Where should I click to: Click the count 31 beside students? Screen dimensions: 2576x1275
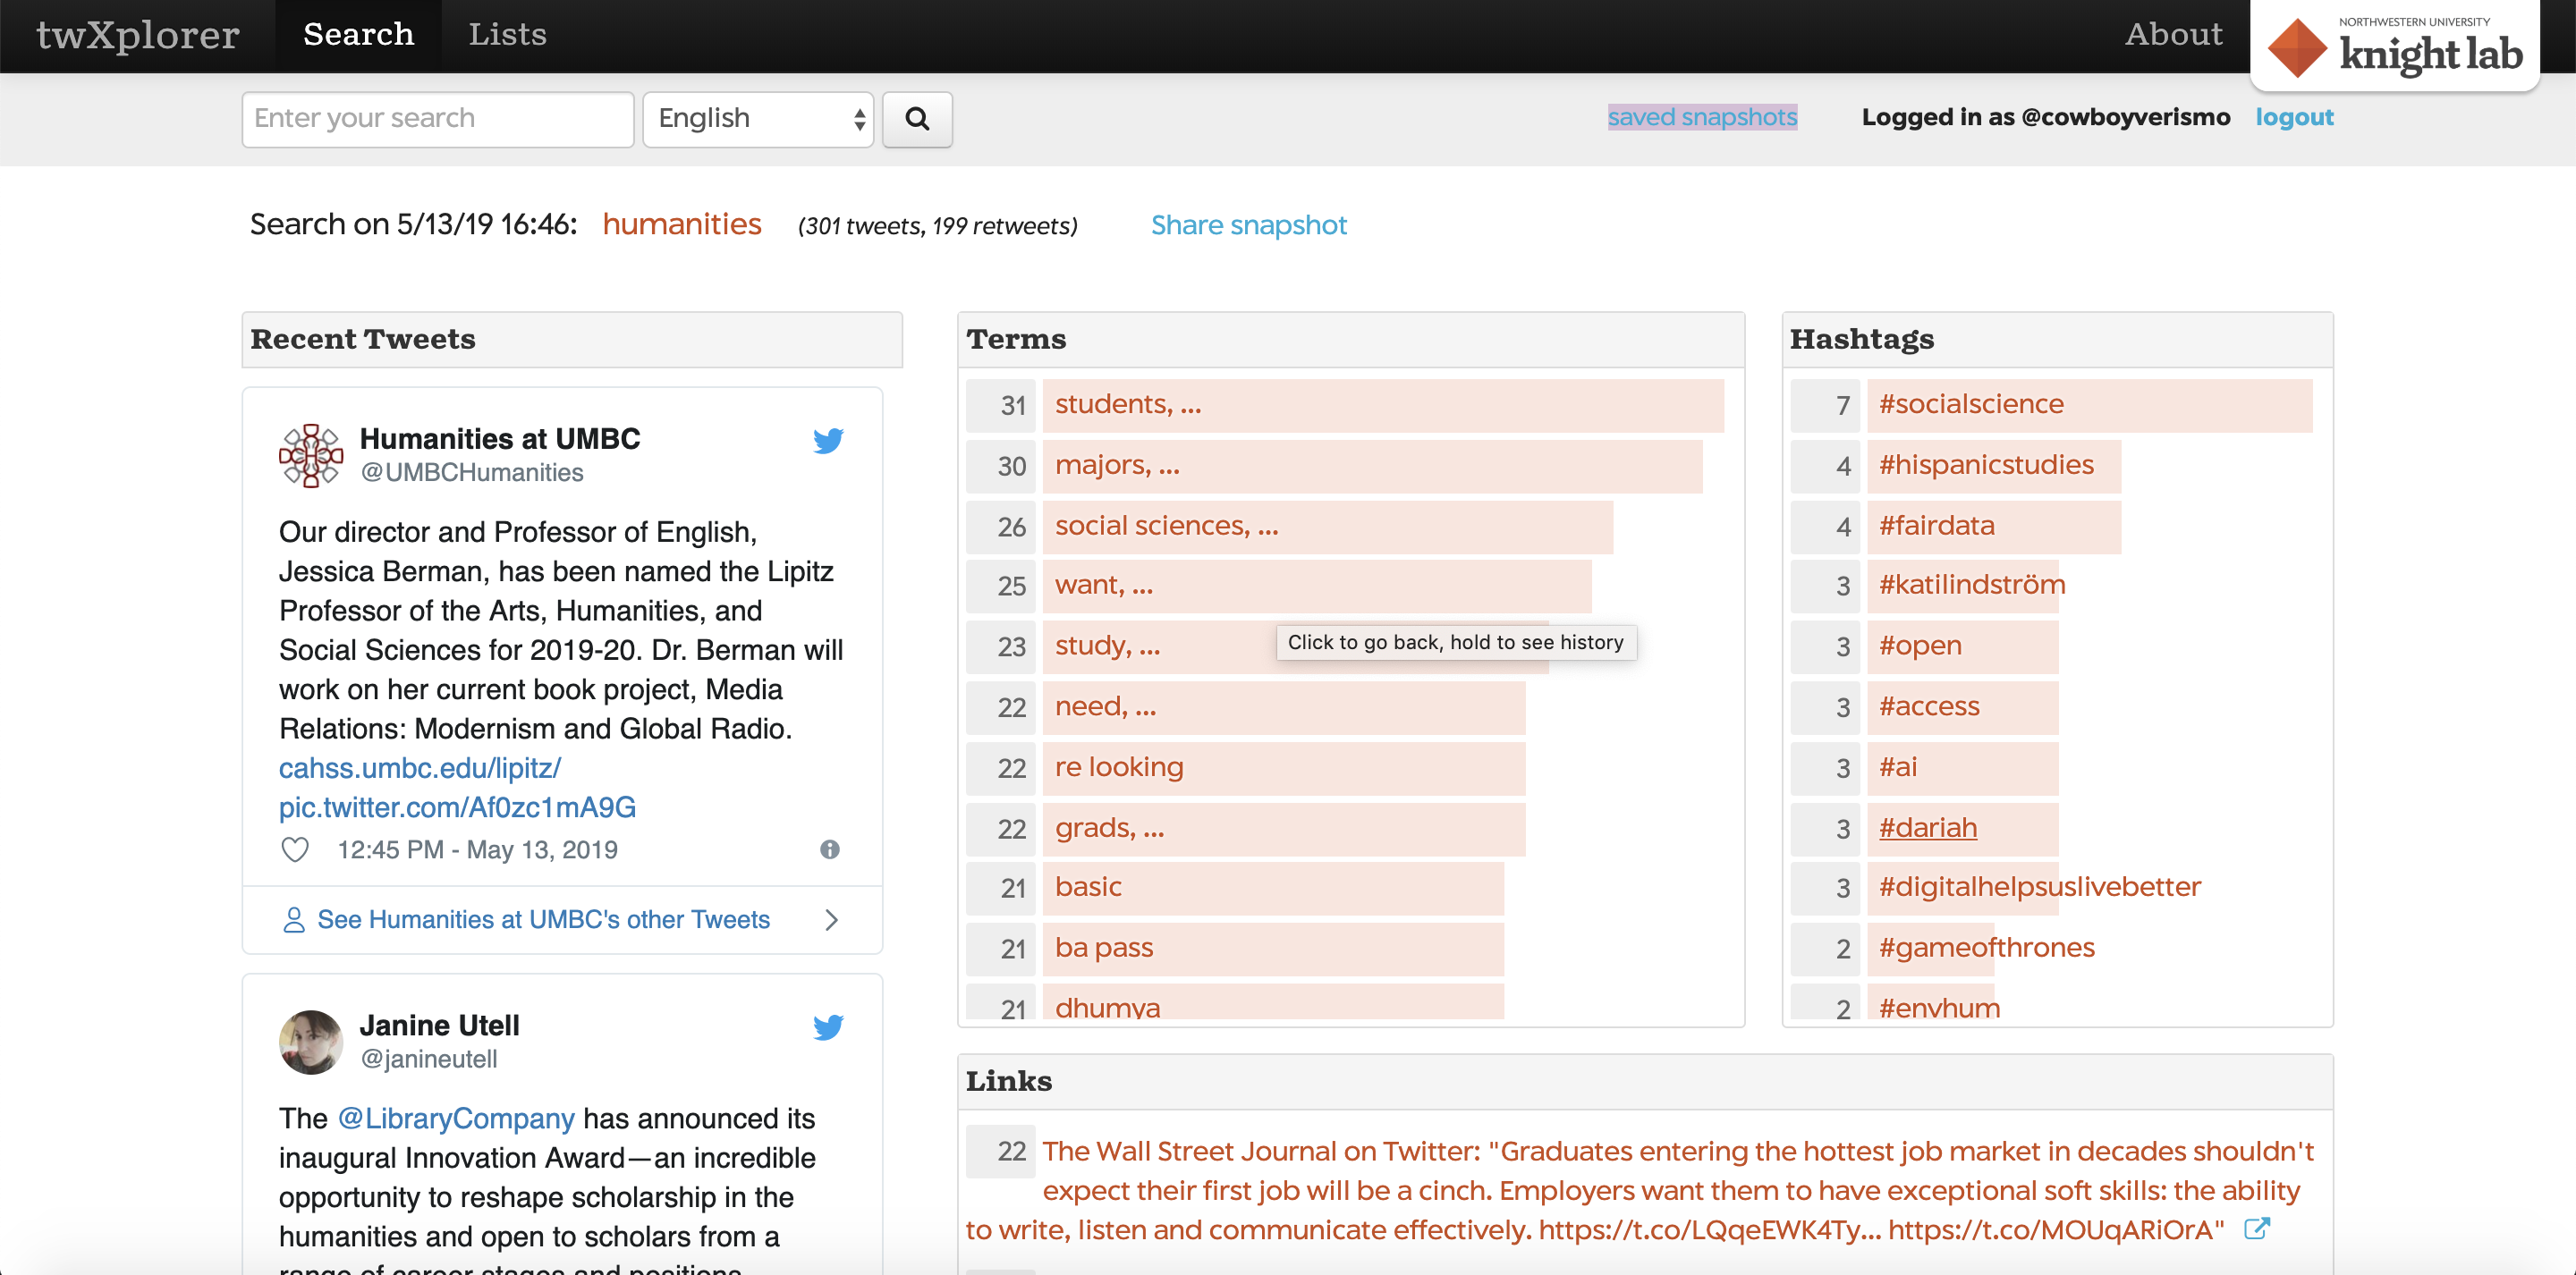point(1002,405)
